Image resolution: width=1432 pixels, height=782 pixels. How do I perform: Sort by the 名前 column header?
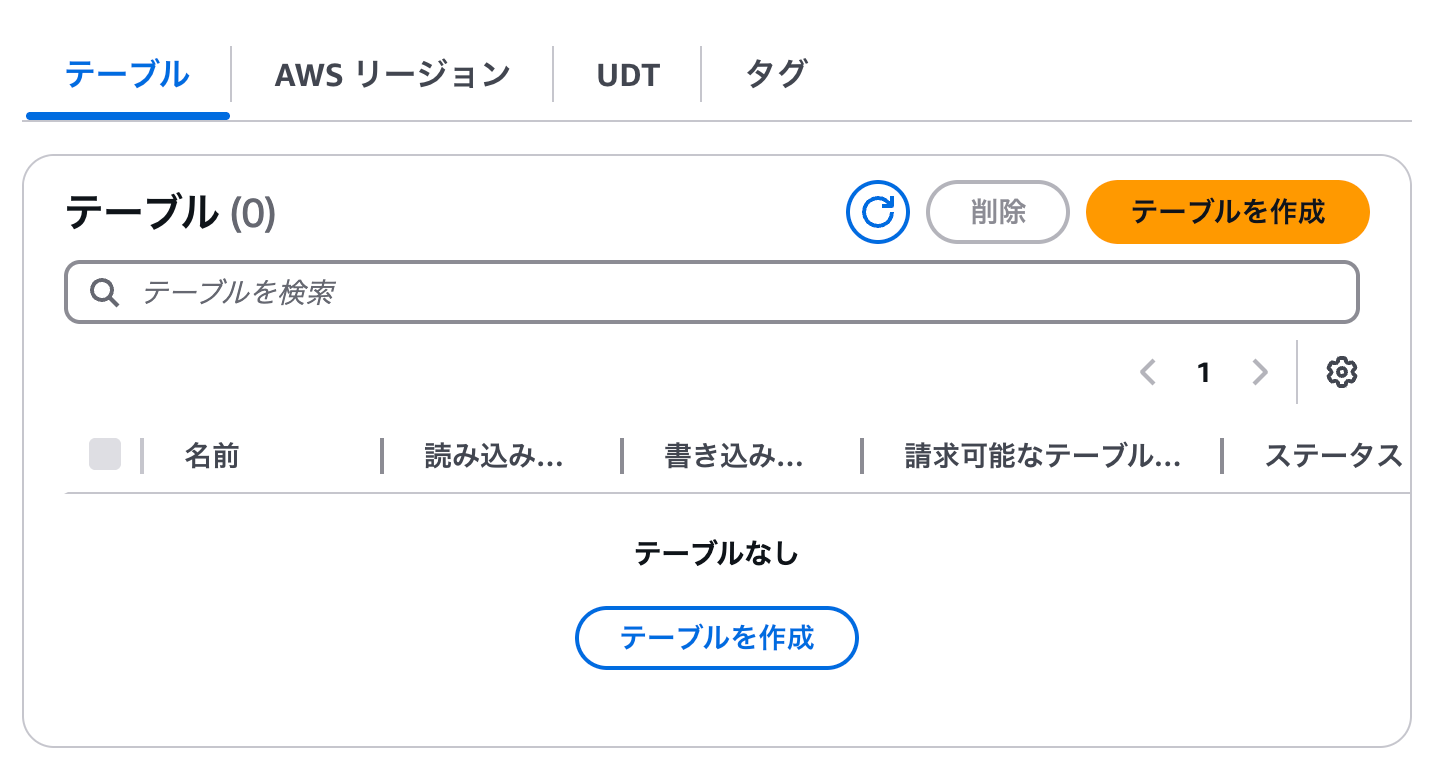[x=211, y=457]
